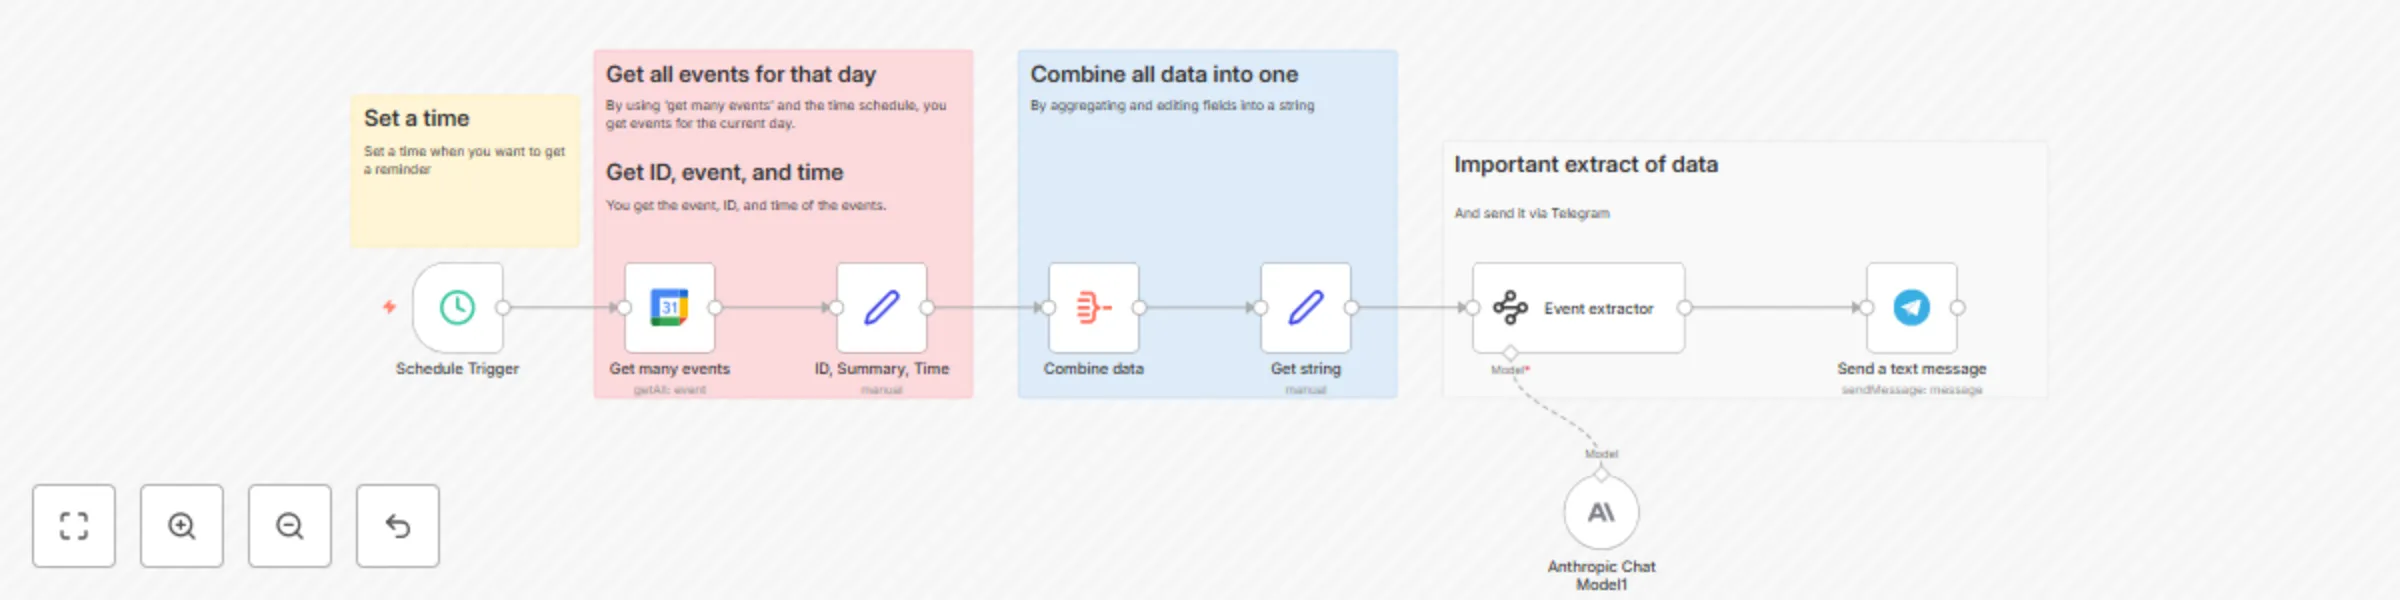This screenshot has height=600, width=2400.
Task: Open the "Get string" edit node
Action: [1306, 308]
